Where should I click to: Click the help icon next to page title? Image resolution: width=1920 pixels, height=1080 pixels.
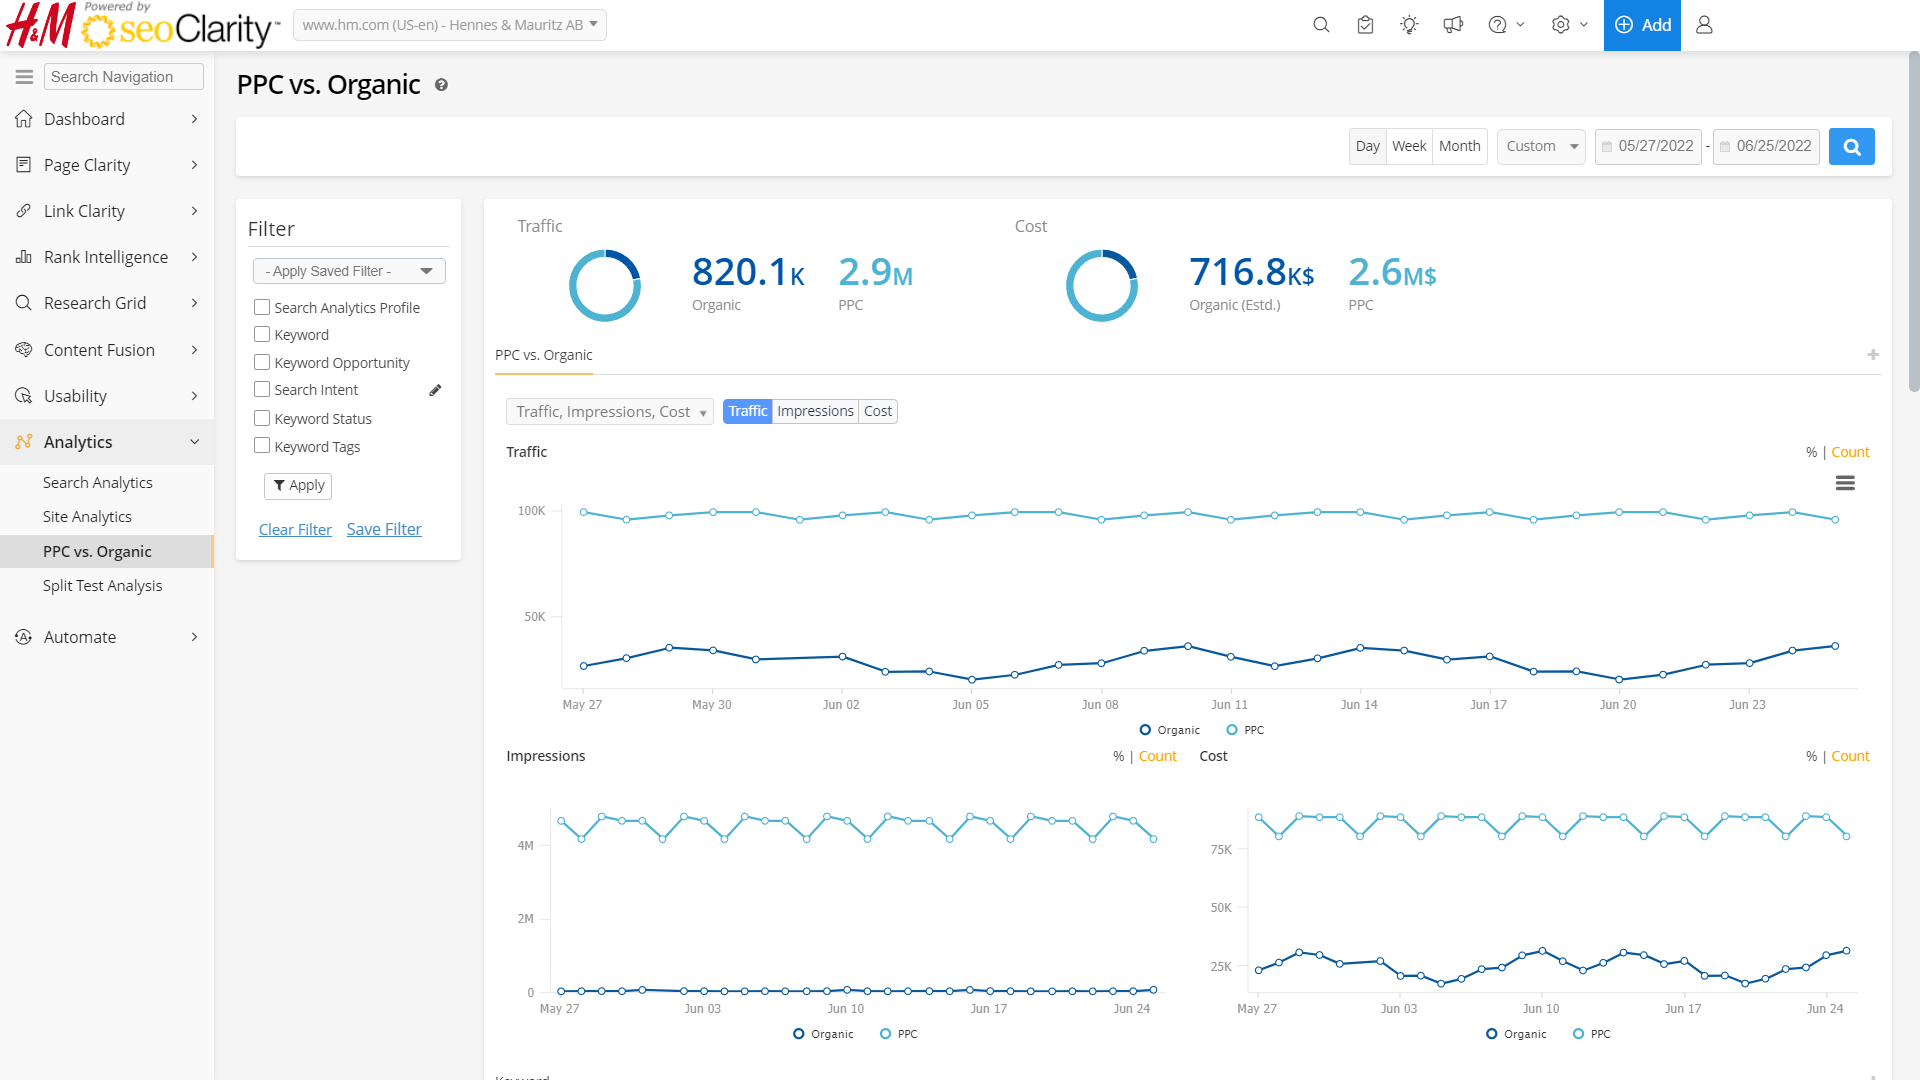pyautogui.click(x=441, y=86)
